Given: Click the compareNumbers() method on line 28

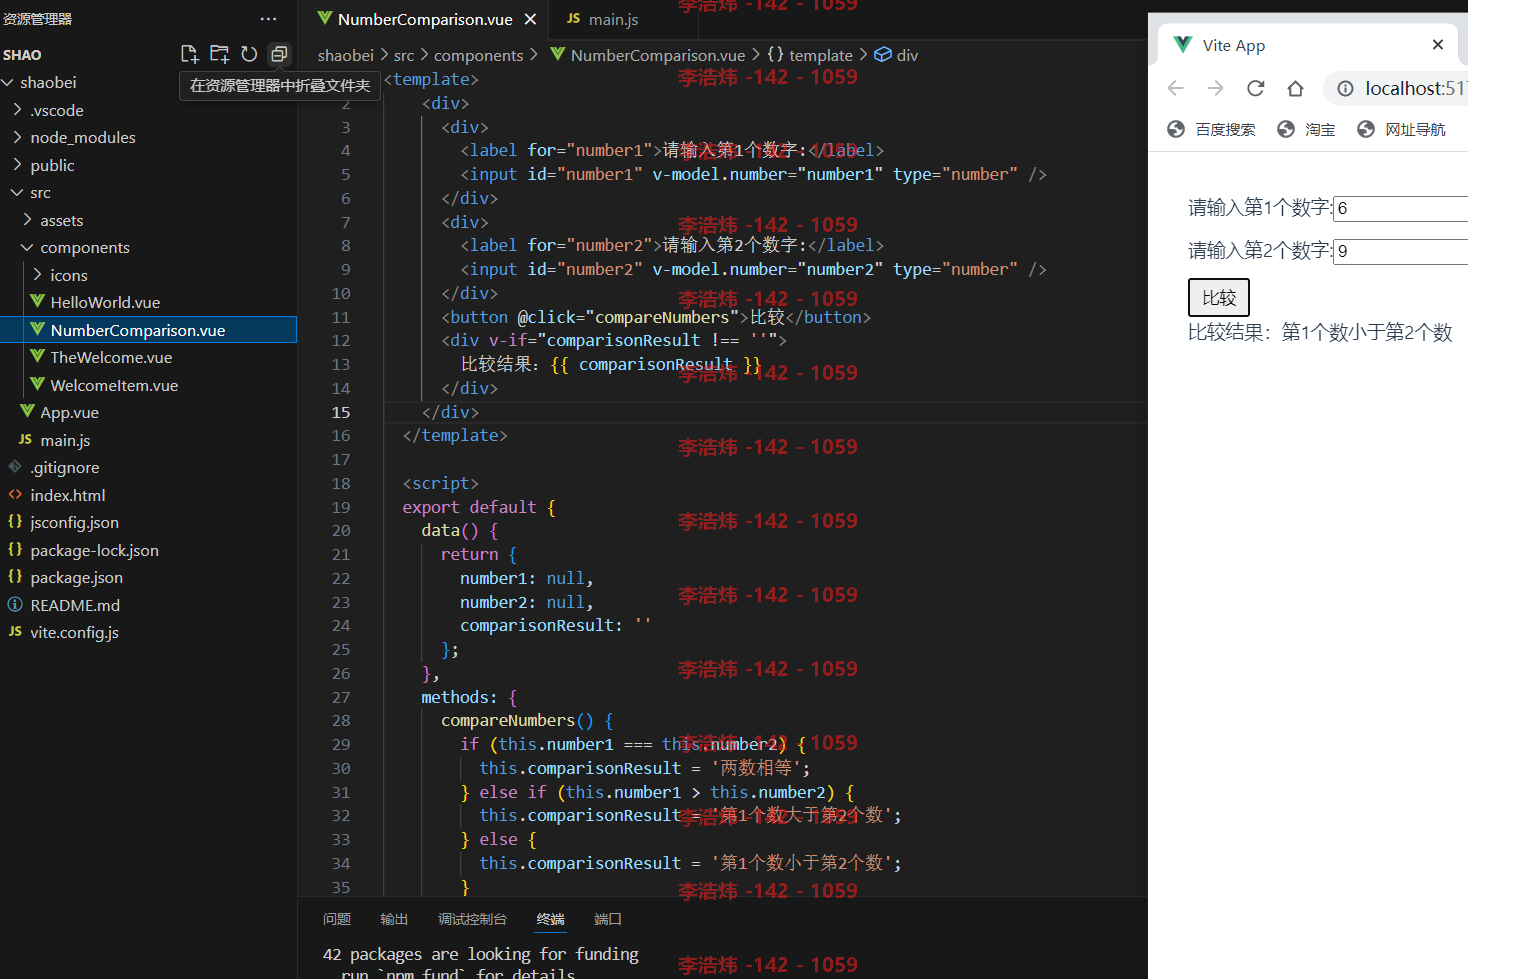Looking at the screenshot, I should pos(517,720).
